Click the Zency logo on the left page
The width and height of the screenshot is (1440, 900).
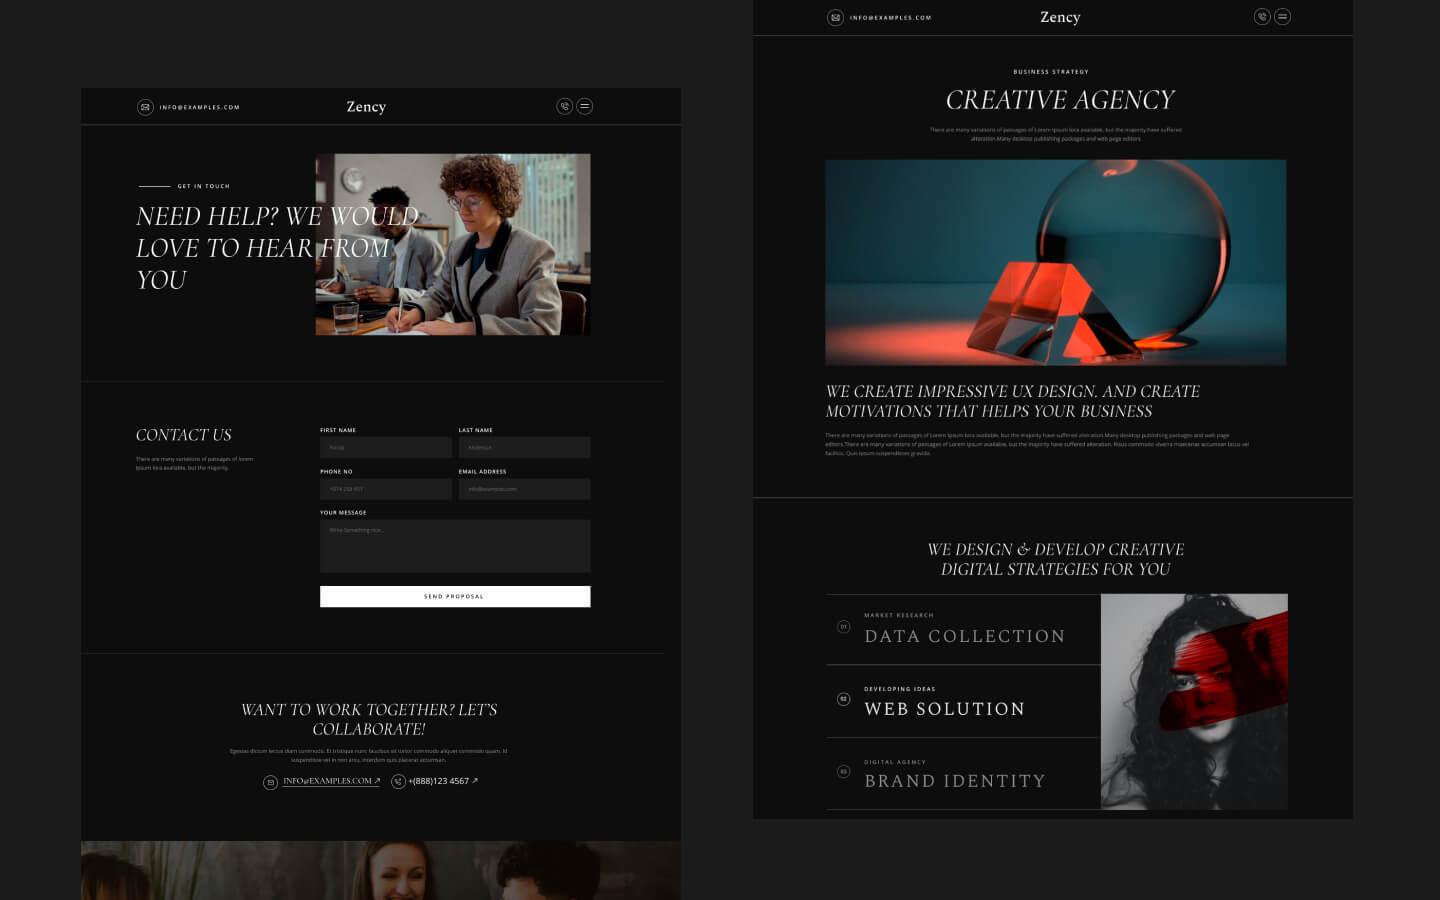tap(366, 106)
